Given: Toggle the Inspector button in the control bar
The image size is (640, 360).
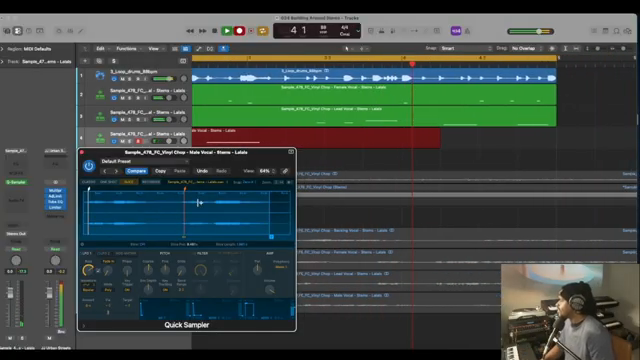Looking at the screenshot, I should (18, 31).
